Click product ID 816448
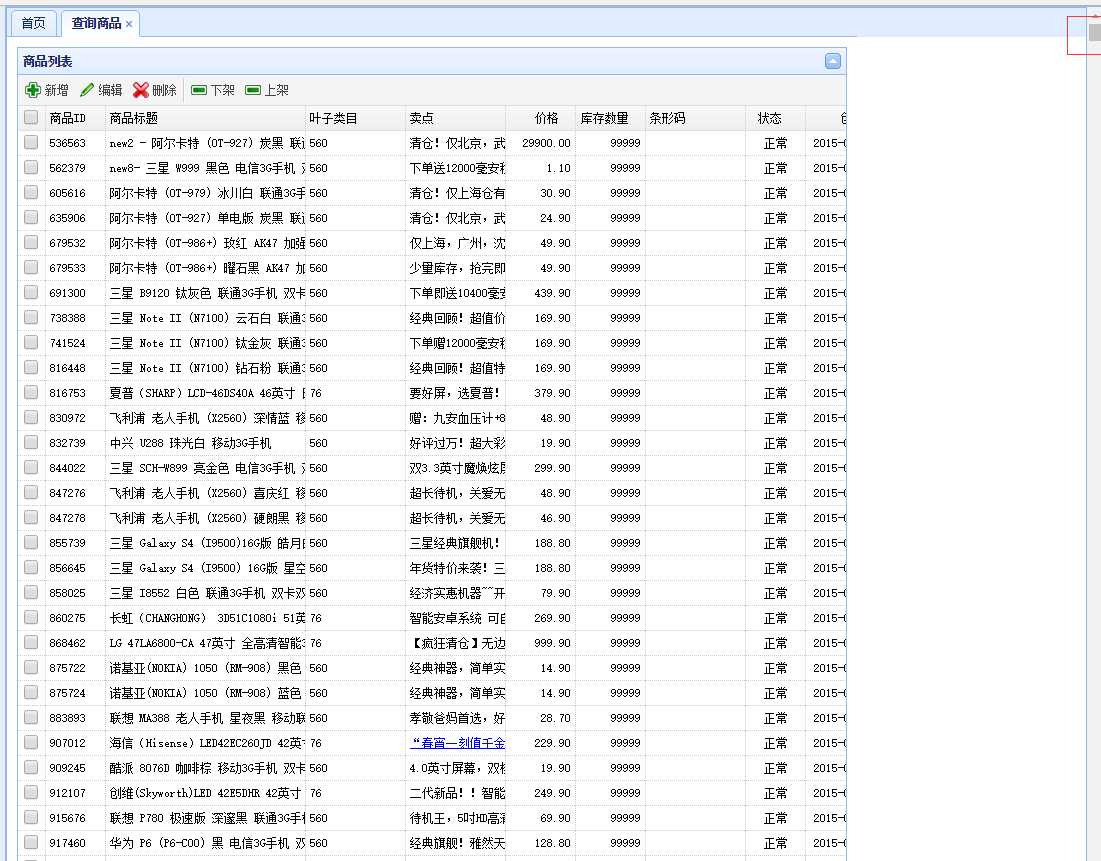This screenshot has width=1101, height=861. click(67, 368)
